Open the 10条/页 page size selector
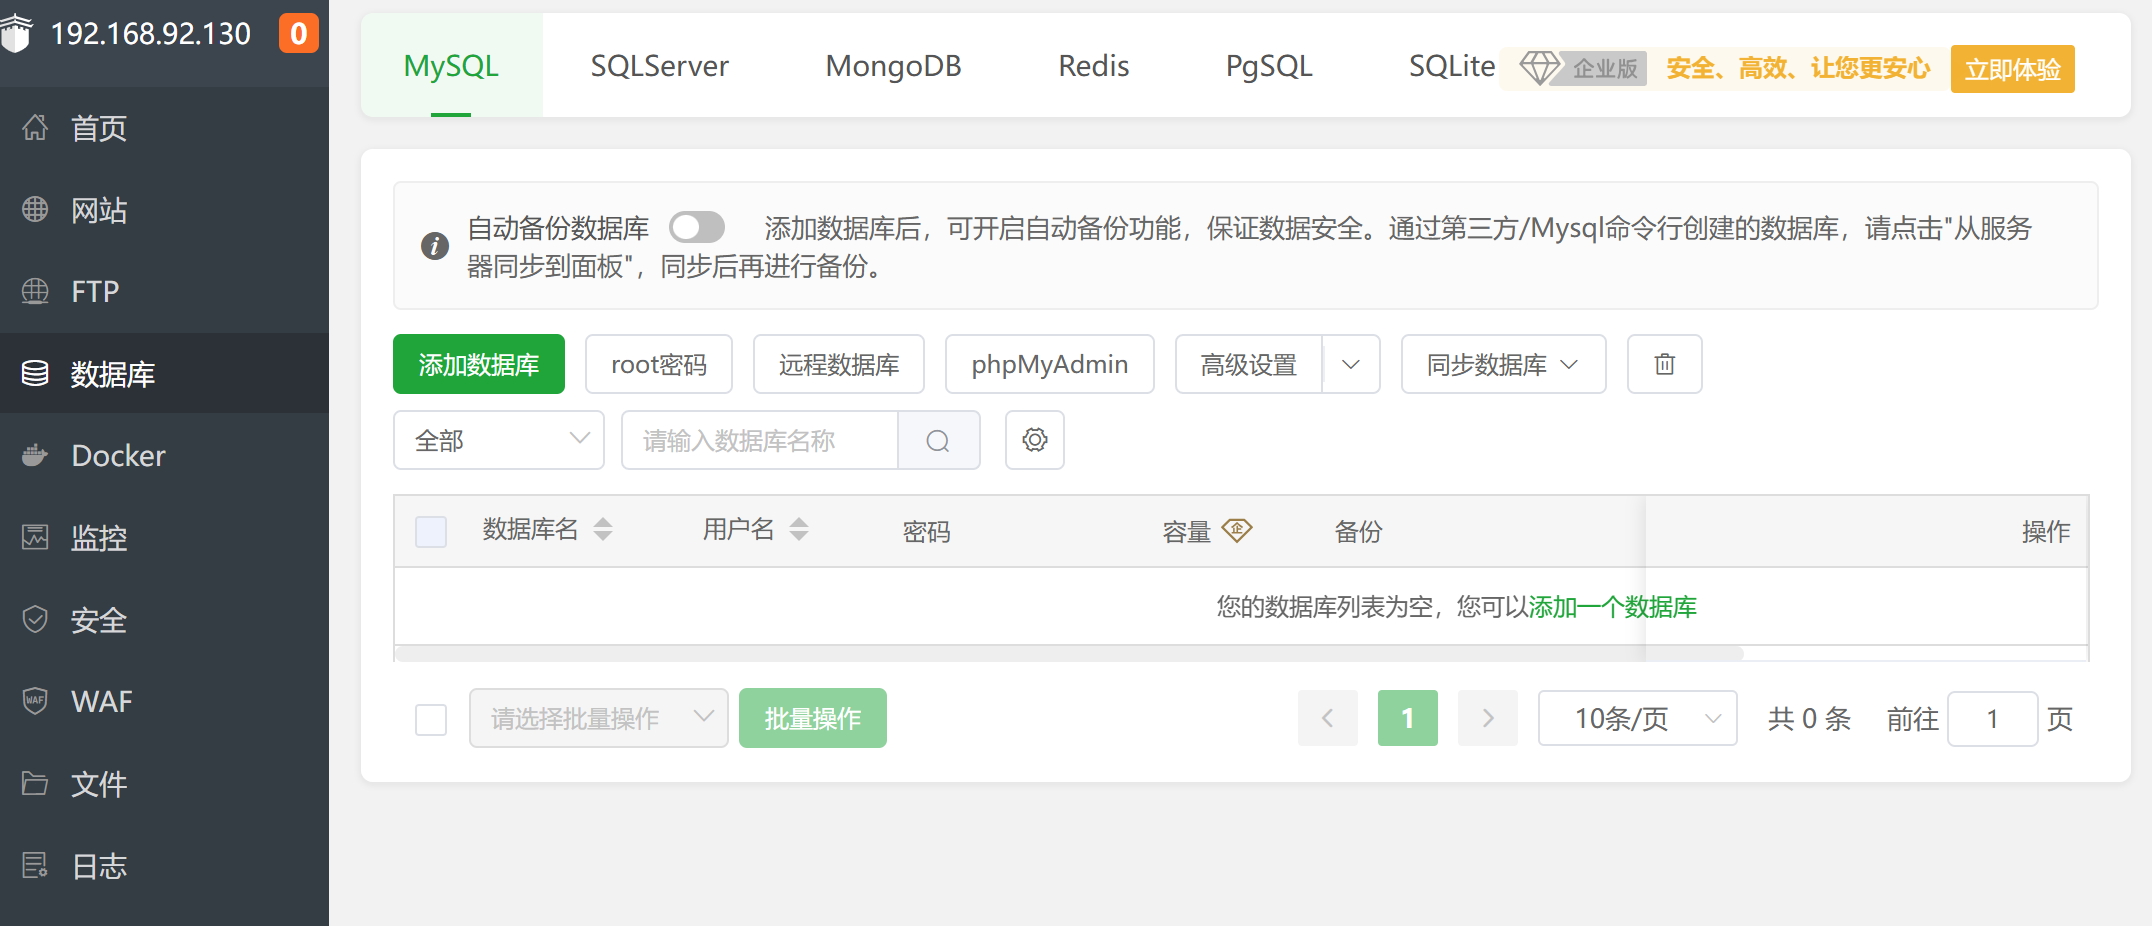This screenshot has width=2152, height=926. (x=1636, y=719)
